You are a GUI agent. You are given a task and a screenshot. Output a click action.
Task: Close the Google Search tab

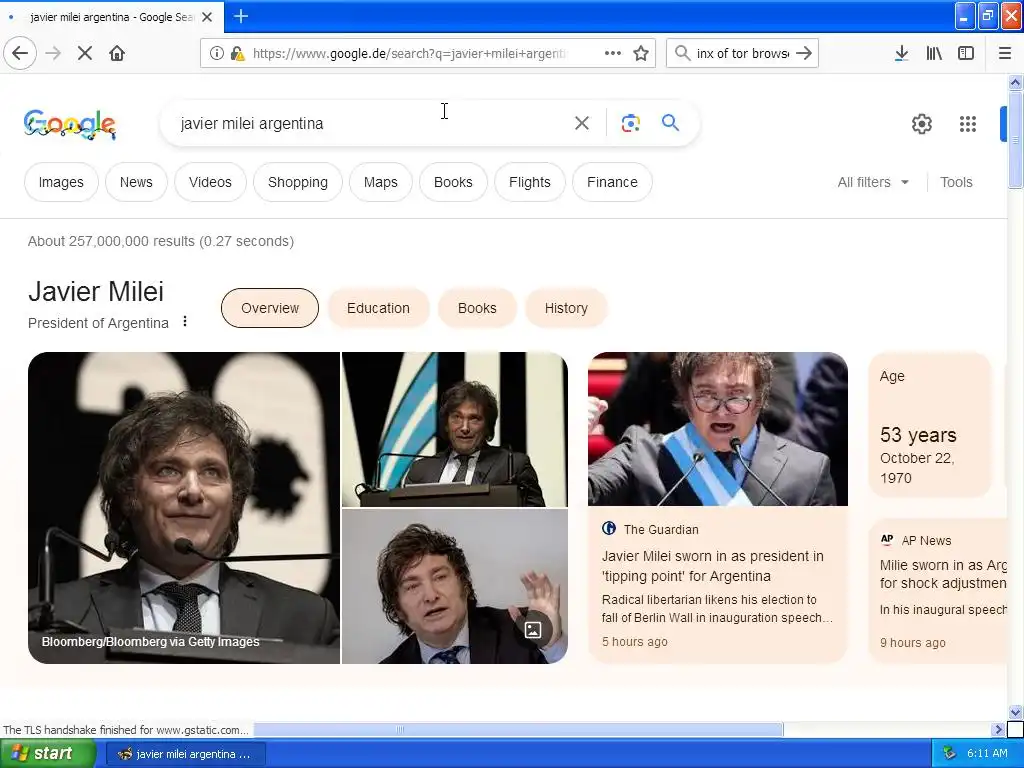[207, 17]
